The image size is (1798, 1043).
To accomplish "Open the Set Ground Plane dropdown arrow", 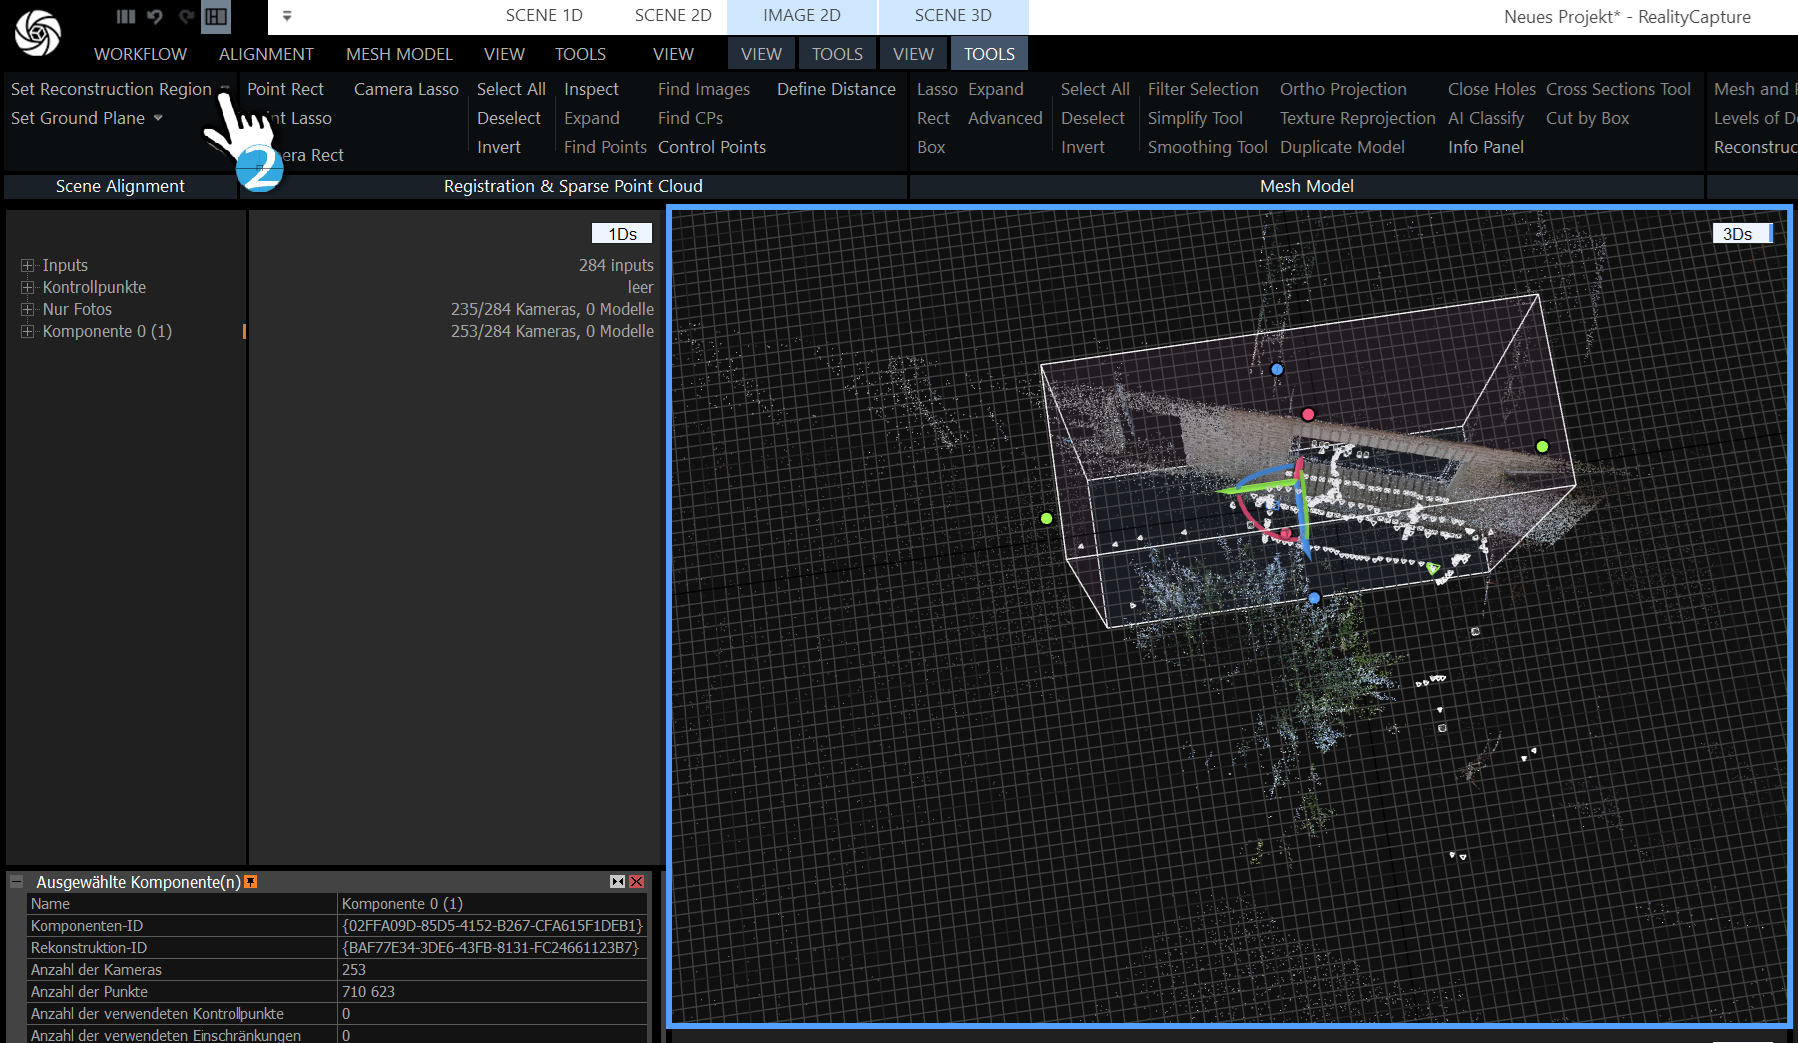I will pos(158,118).
